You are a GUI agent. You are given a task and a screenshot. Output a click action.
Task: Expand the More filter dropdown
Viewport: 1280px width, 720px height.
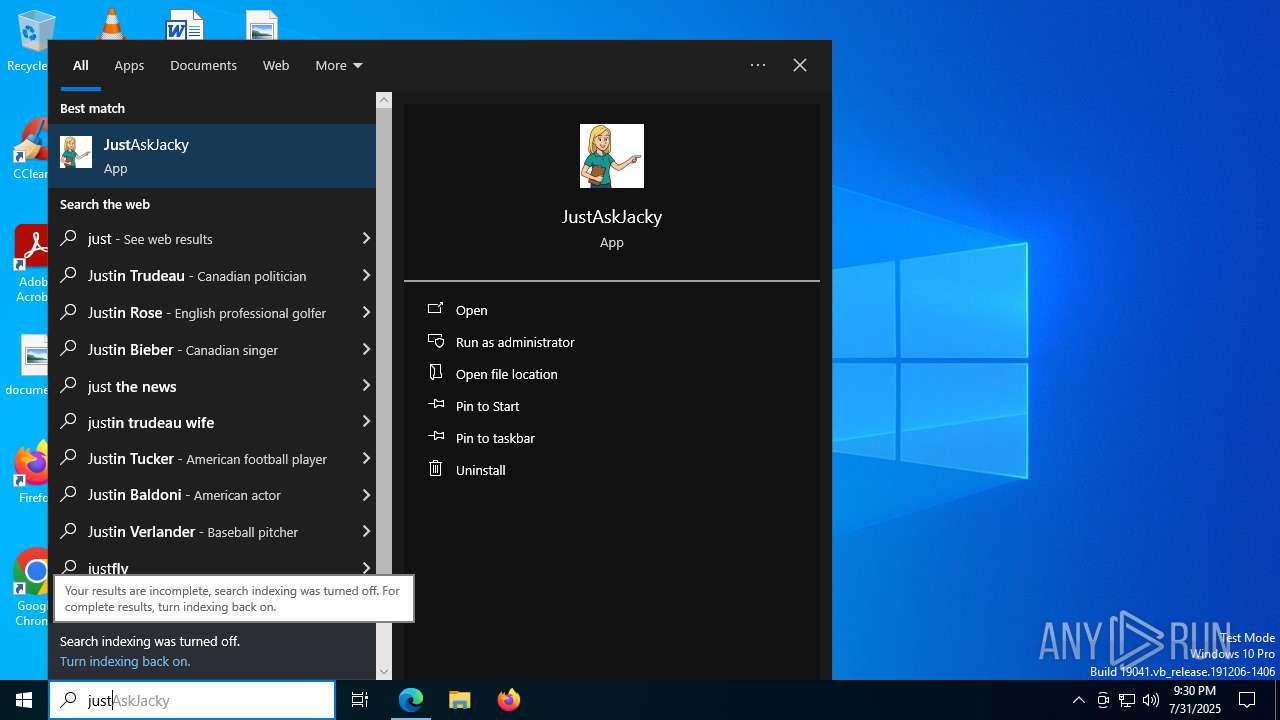point(339,65)
